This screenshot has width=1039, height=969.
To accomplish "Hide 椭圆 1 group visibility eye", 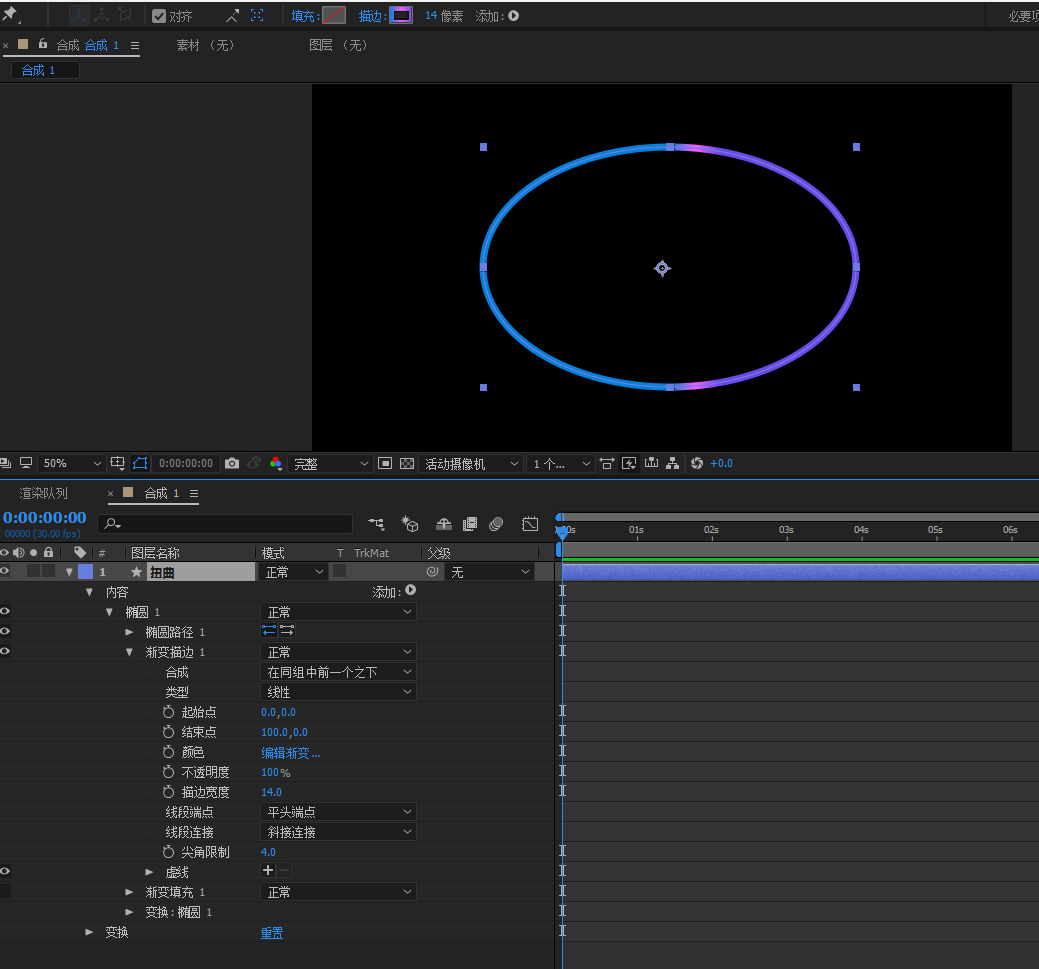I will pos(5,611).
